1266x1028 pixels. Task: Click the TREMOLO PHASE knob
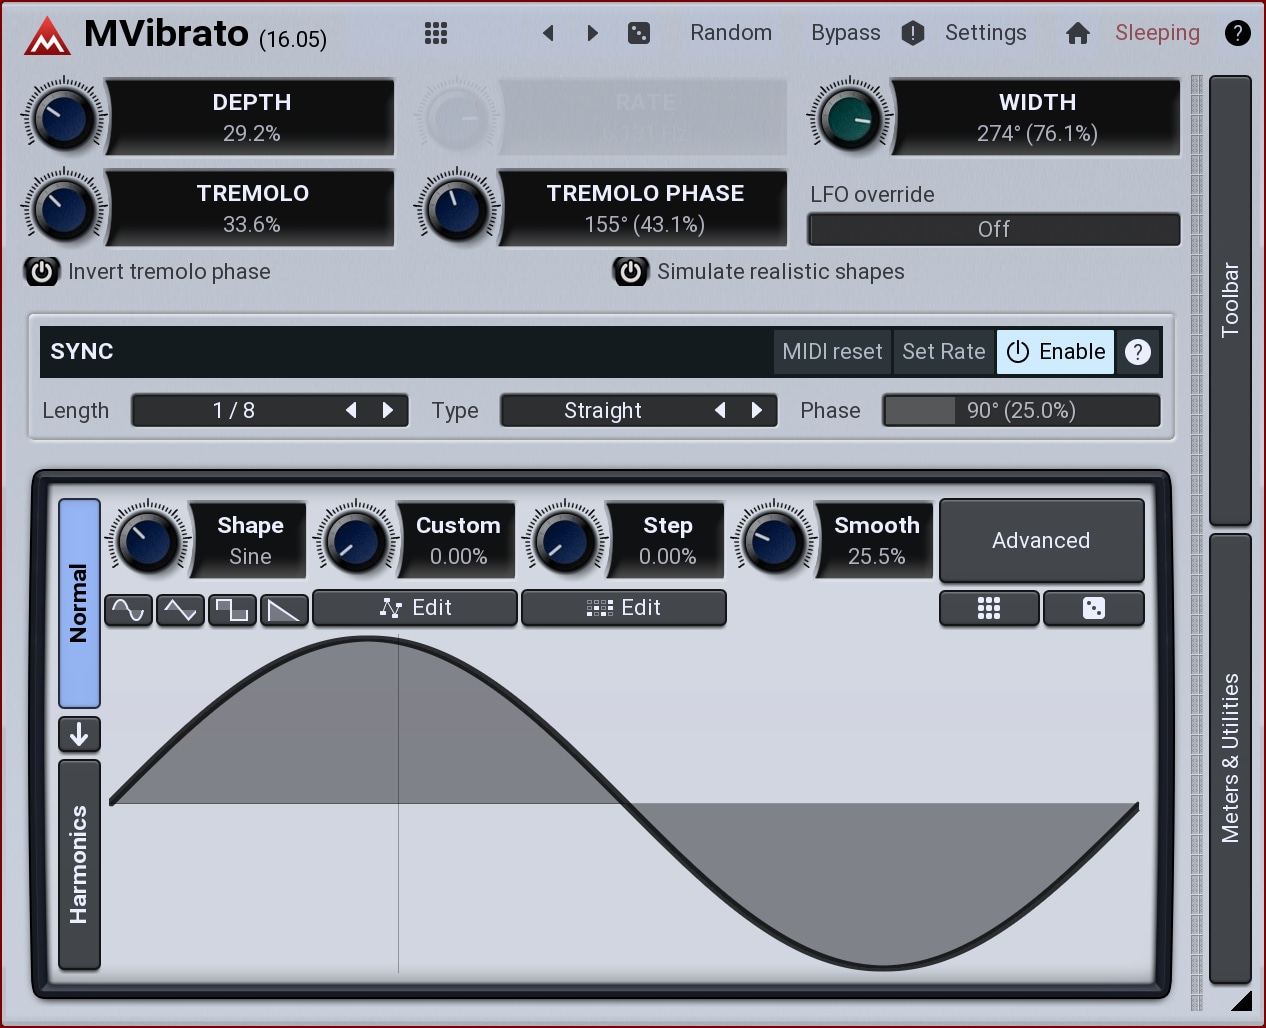[456, 209]
